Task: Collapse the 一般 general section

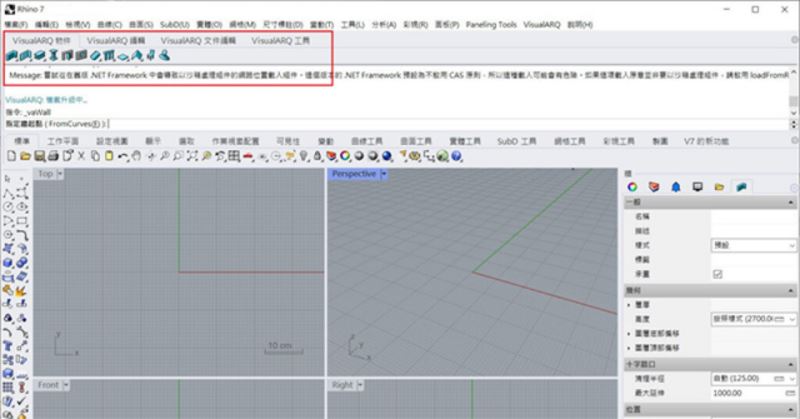Action: pyautogui.click(x=791, y=202)
